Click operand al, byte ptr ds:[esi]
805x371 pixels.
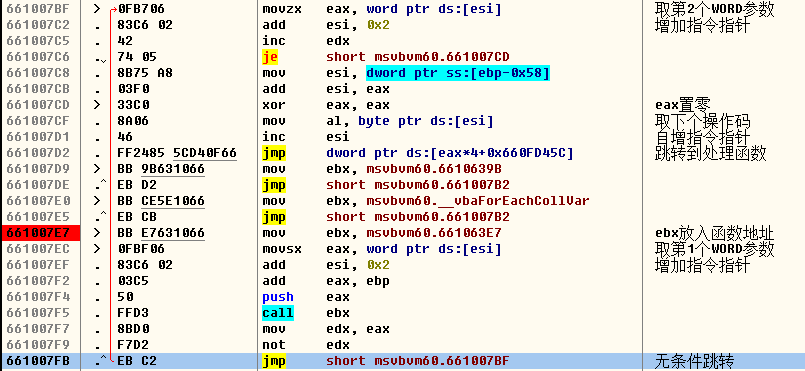[410, 121]
